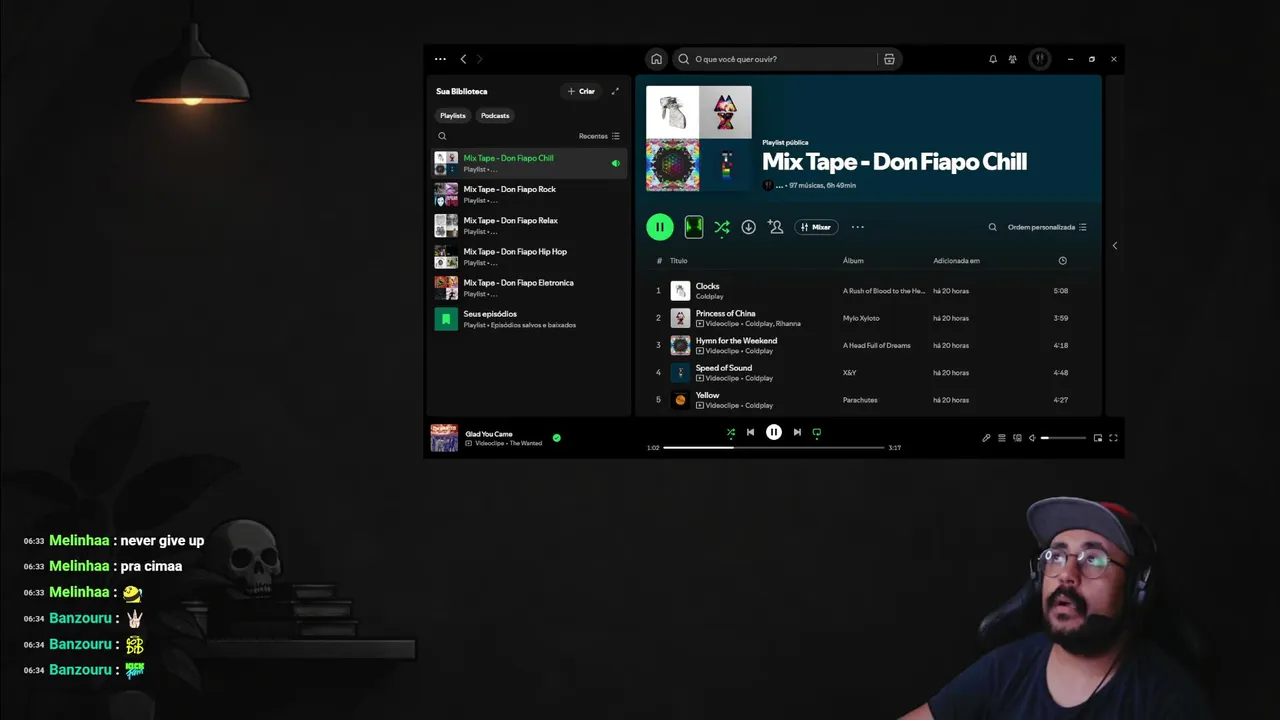Open Mix Tape - Don Fiapo Eletronica playlist
This screenshot has height=720, width=1280.
(530, 287)
